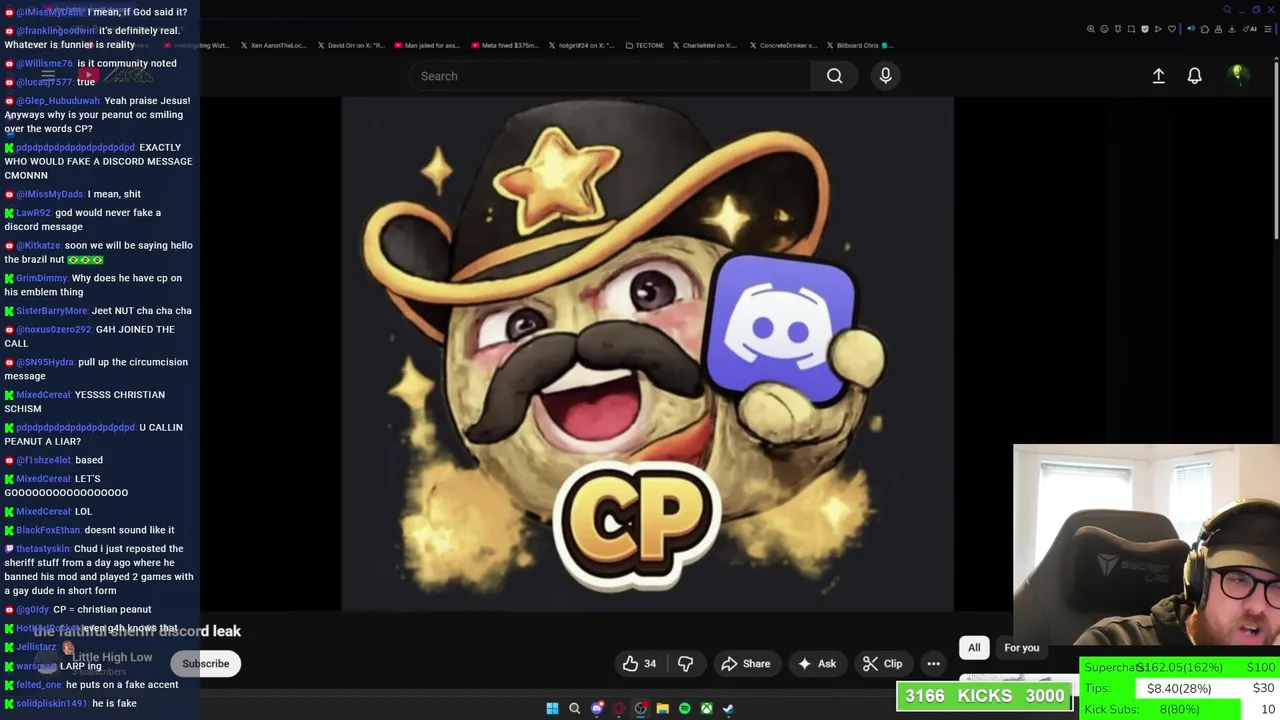Screen dimensions: 1280x720
Task: Open the downloads arrow icon
Action: (x=1231, y=29)
